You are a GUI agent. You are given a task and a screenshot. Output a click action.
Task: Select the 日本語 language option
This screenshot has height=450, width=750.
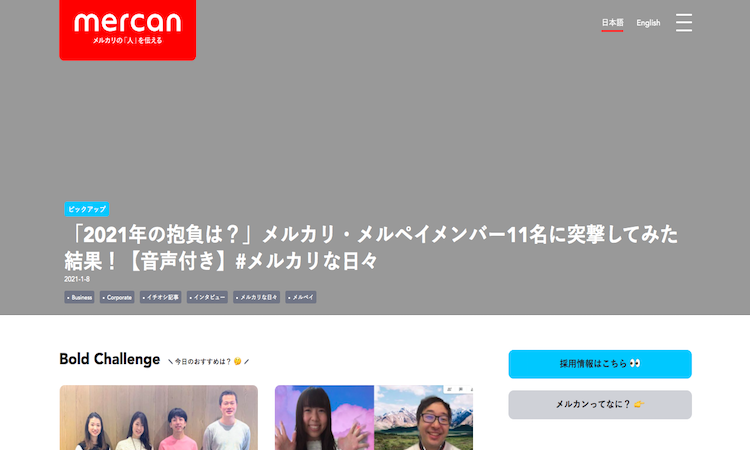[612, 22]
